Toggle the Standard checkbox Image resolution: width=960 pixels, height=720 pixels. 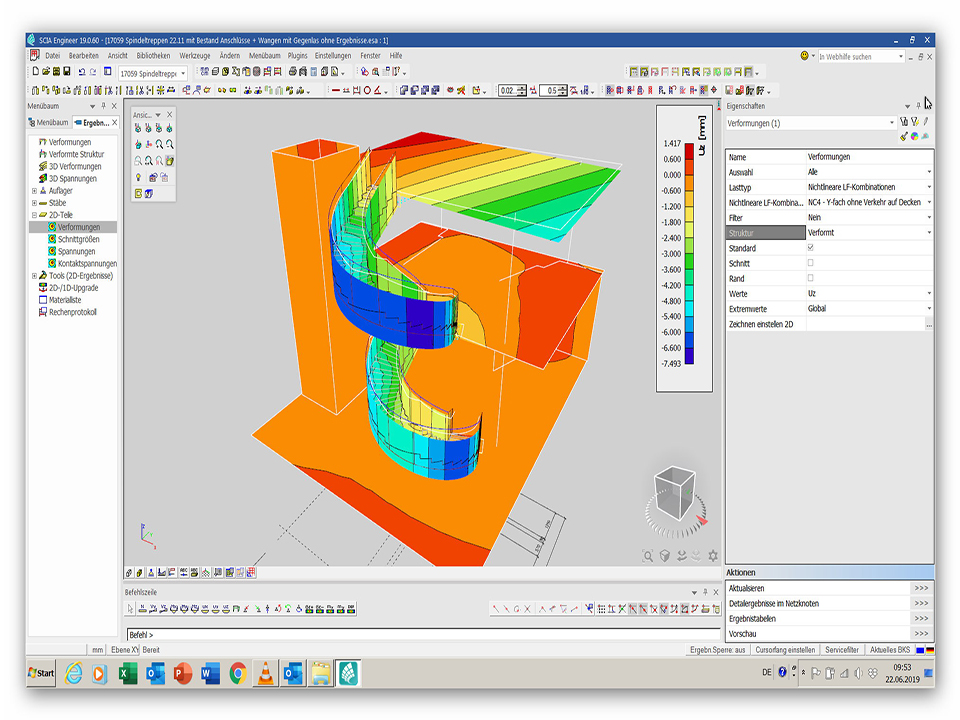click(810, 248)
